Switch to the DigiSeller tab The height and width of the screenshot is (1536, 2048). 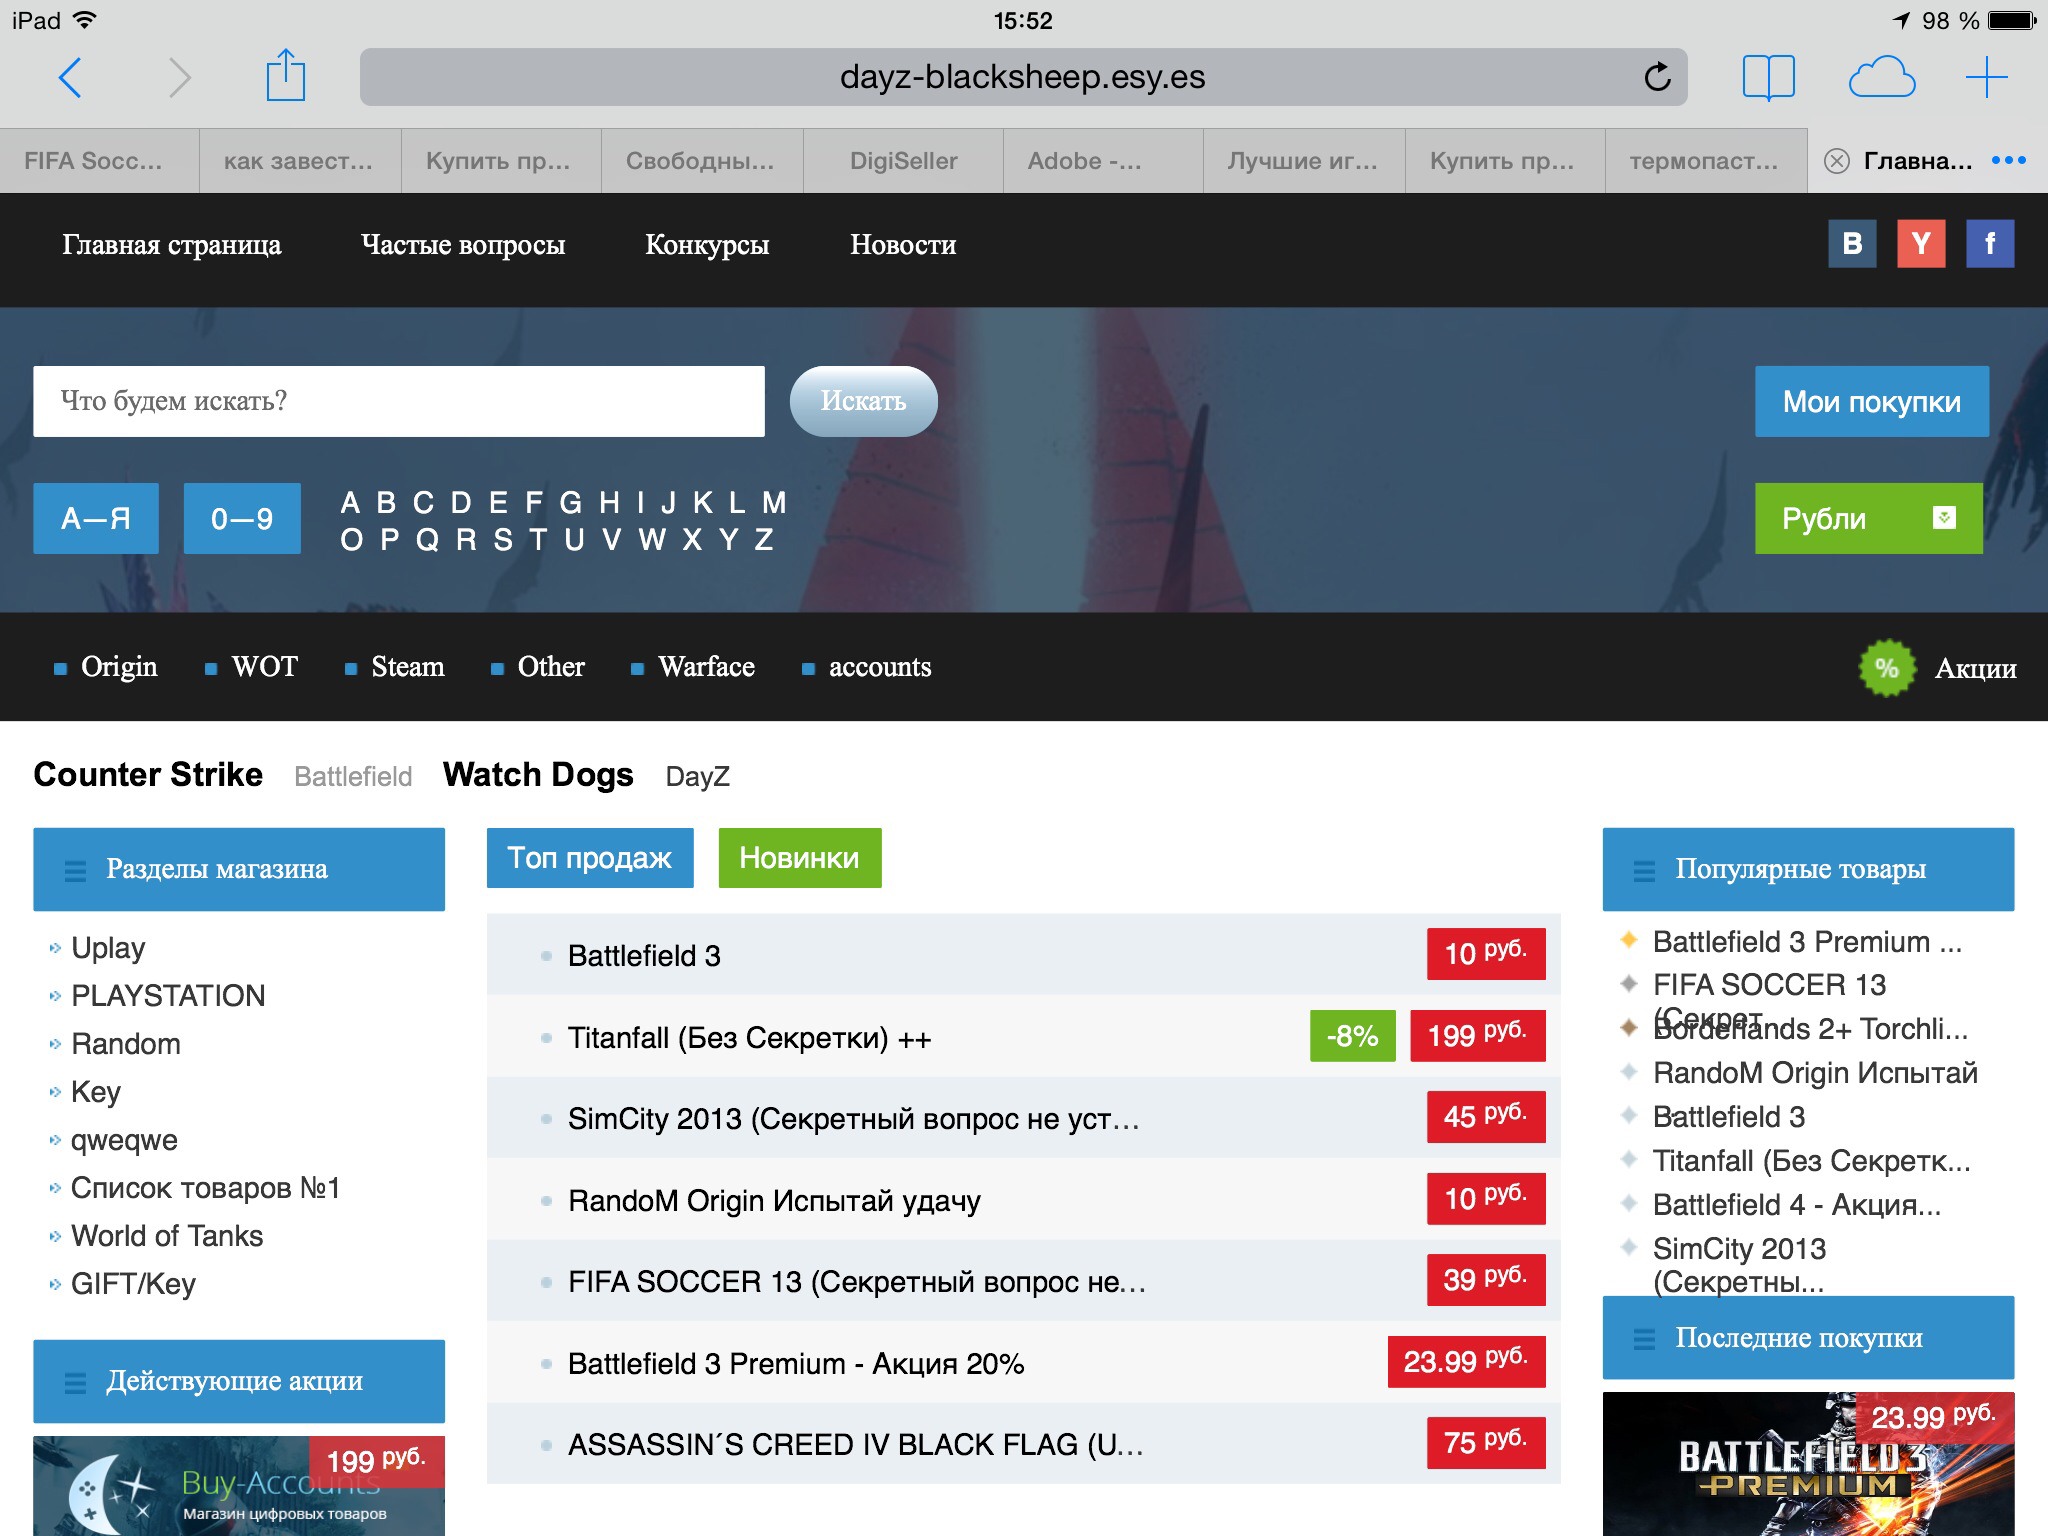coord(903,161)
